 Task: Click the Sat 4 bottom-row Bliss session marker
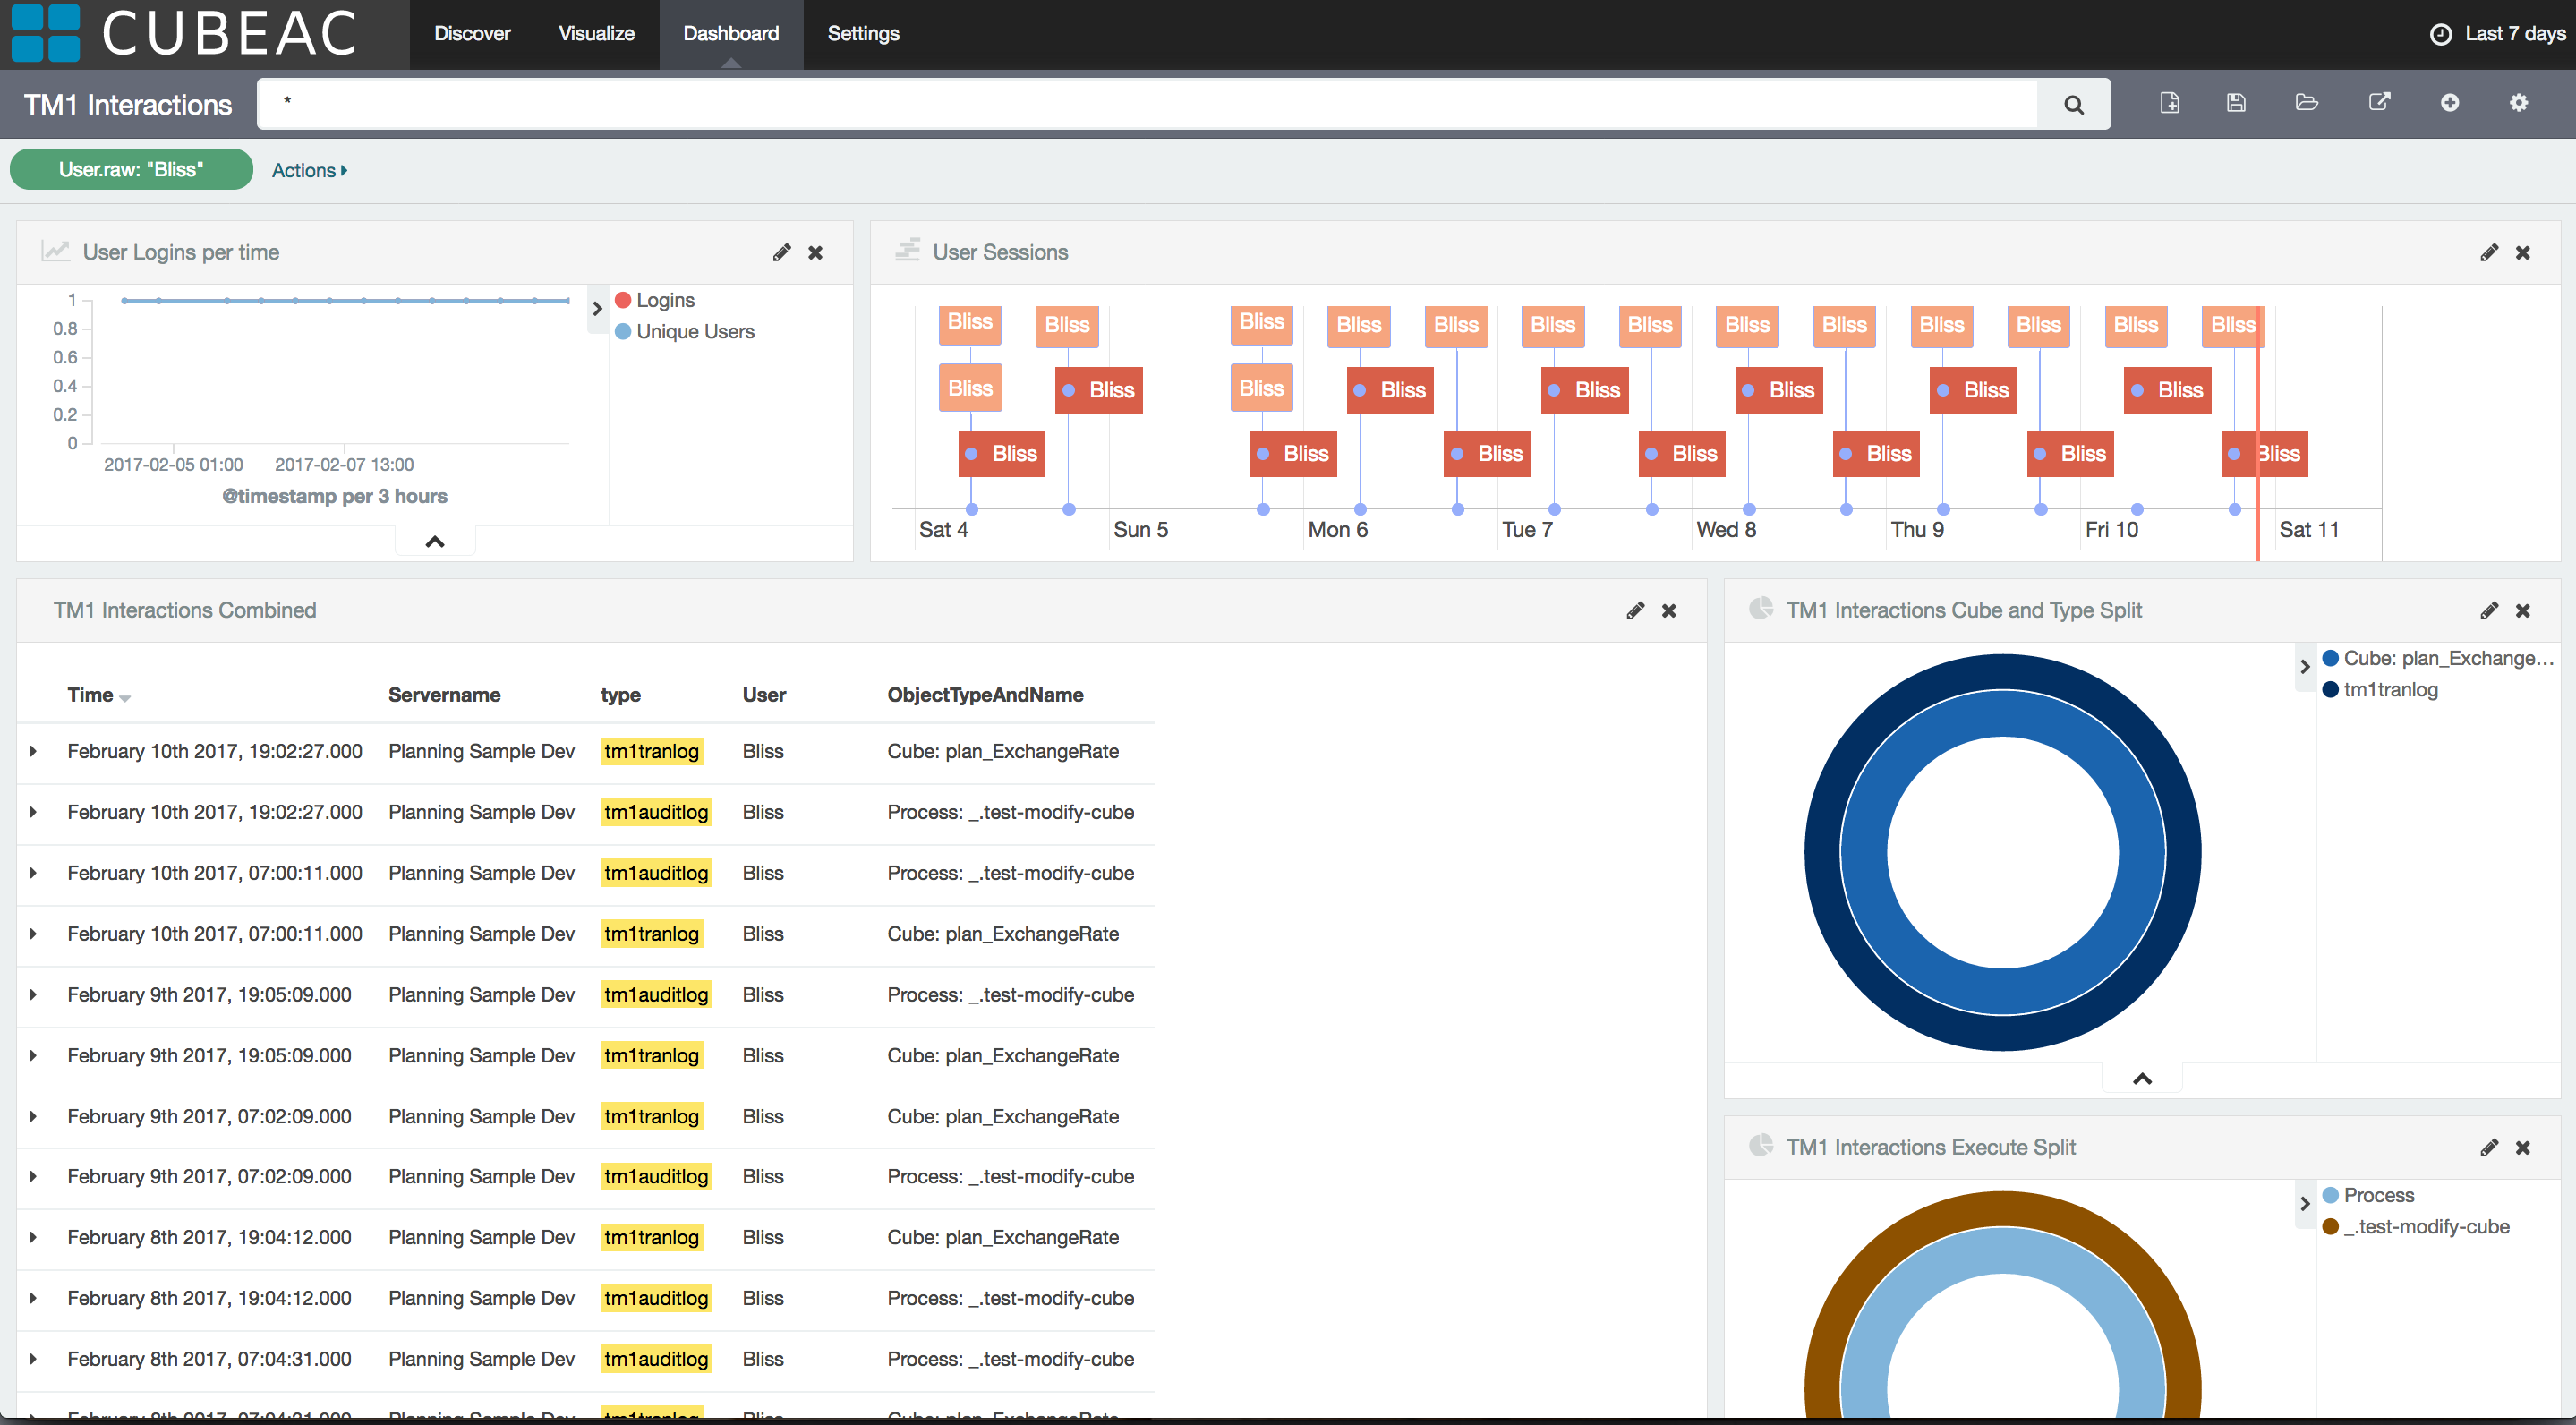coord(1001,454)
